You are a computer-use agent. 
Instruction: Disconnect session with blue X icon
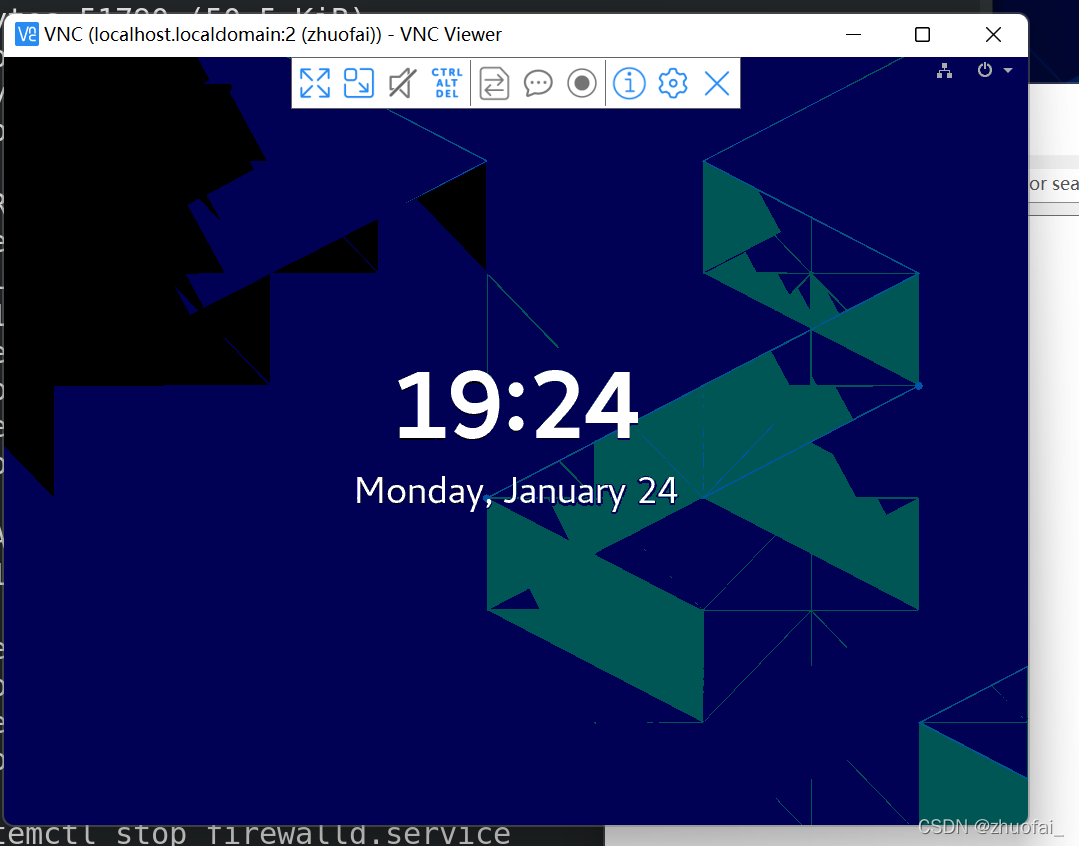click(x=717, y=83)
